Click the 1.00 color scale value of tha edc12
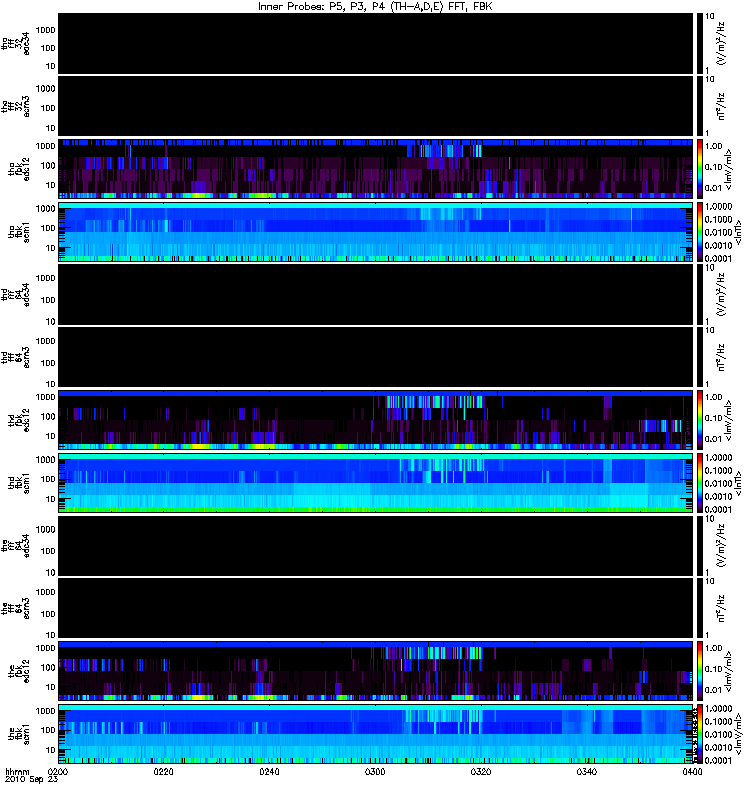The width and height of the screenshot is (750, 800). (x=714, y=146)
